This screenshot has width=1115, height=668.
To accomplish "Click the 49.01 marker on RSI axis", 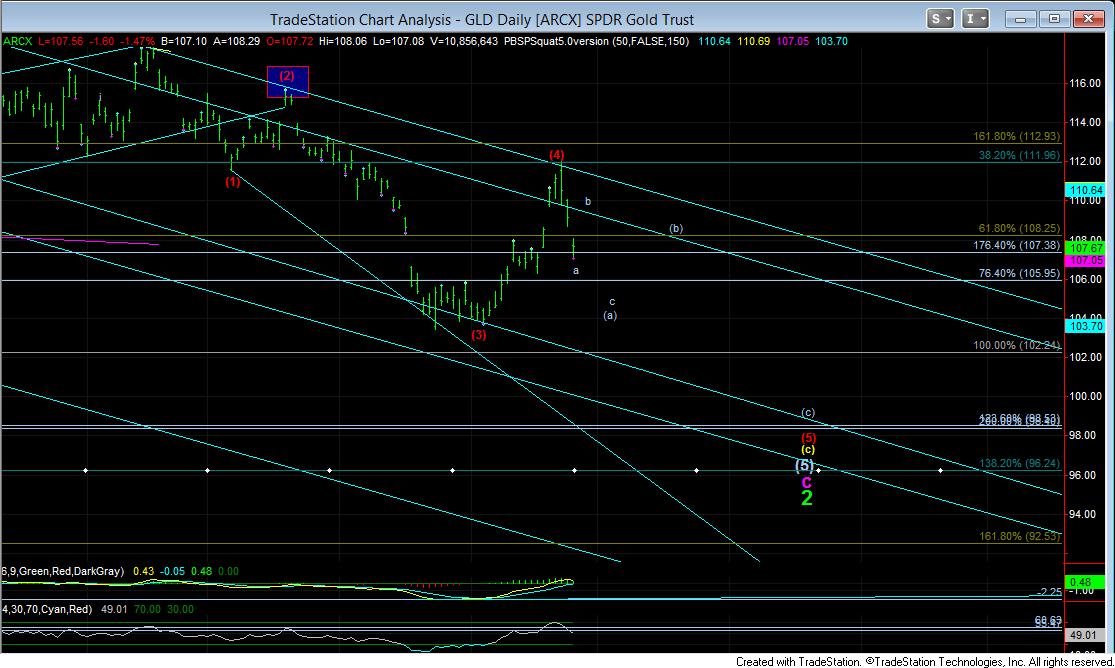I will (x=1085, y=635).
